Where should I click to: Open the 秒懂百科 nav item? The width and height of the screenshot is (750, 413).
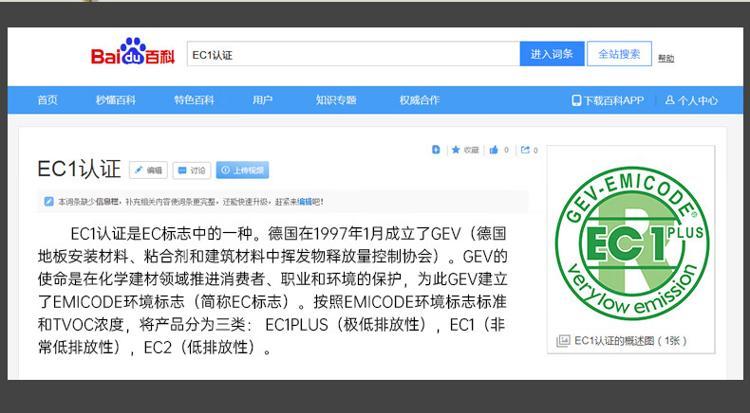coord(116,100)
